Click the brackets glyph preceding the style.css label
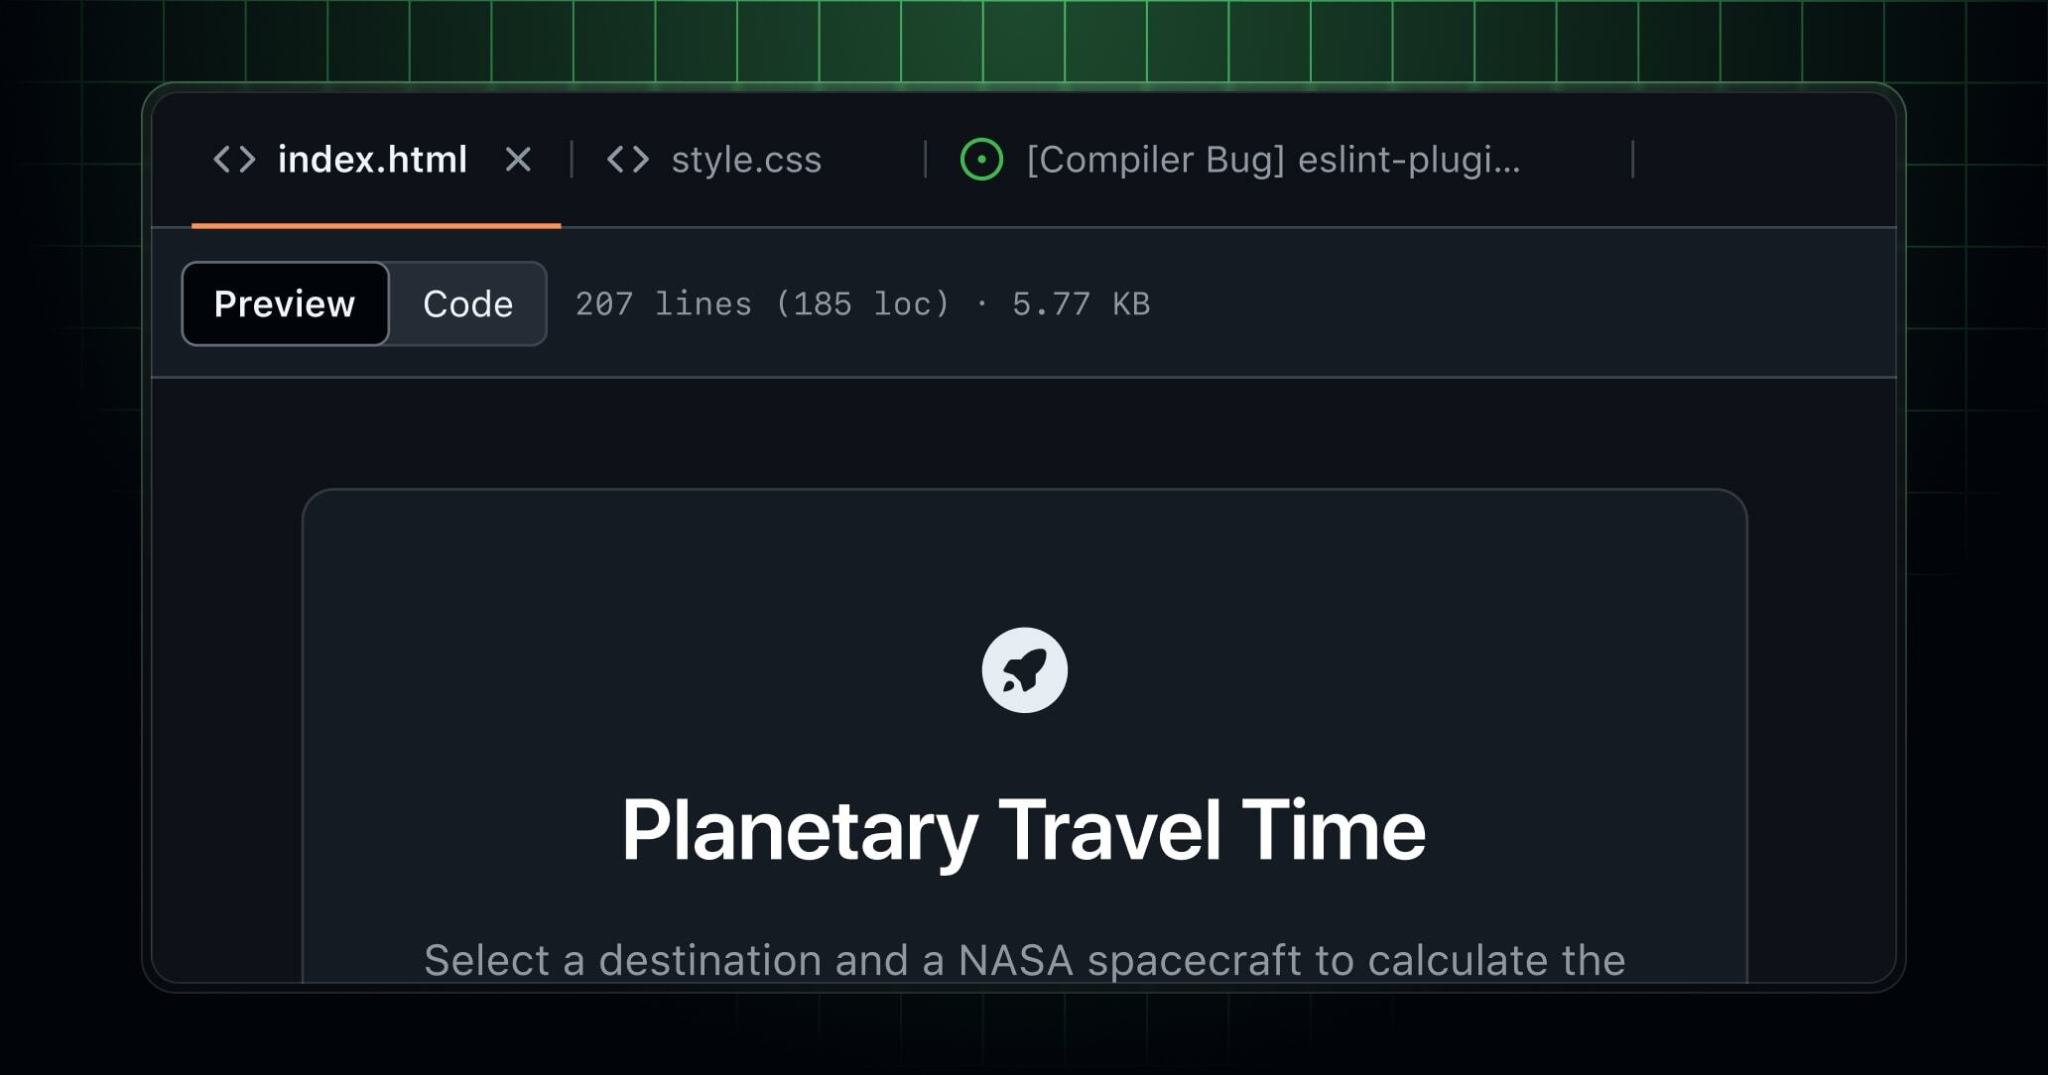 tap(630, 159)
